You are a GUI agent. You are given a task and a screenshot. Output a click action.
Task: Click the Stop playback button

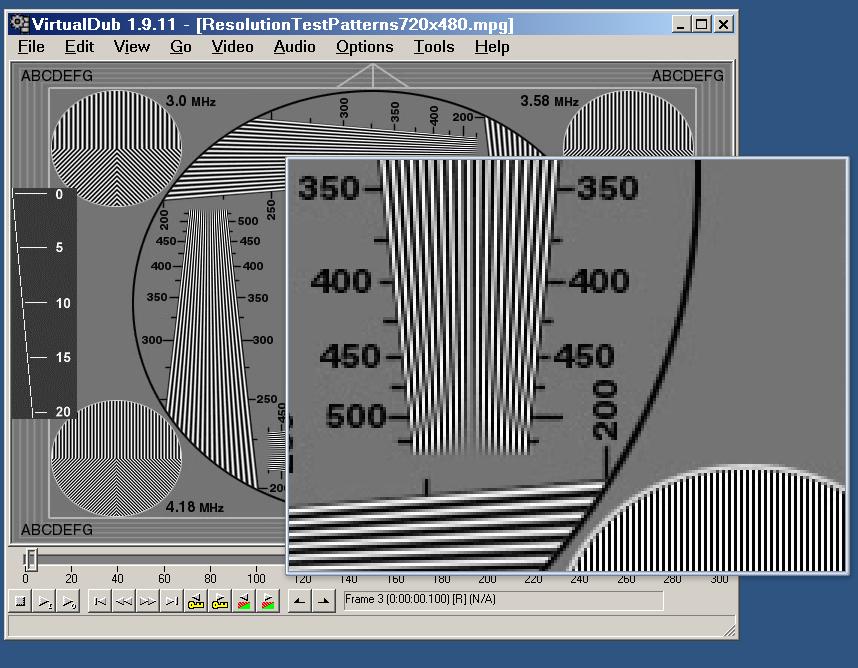[20, 601]
